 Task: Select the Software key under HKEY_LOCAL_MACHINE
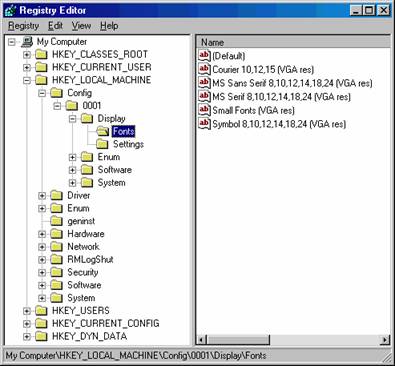click(84, 285)
